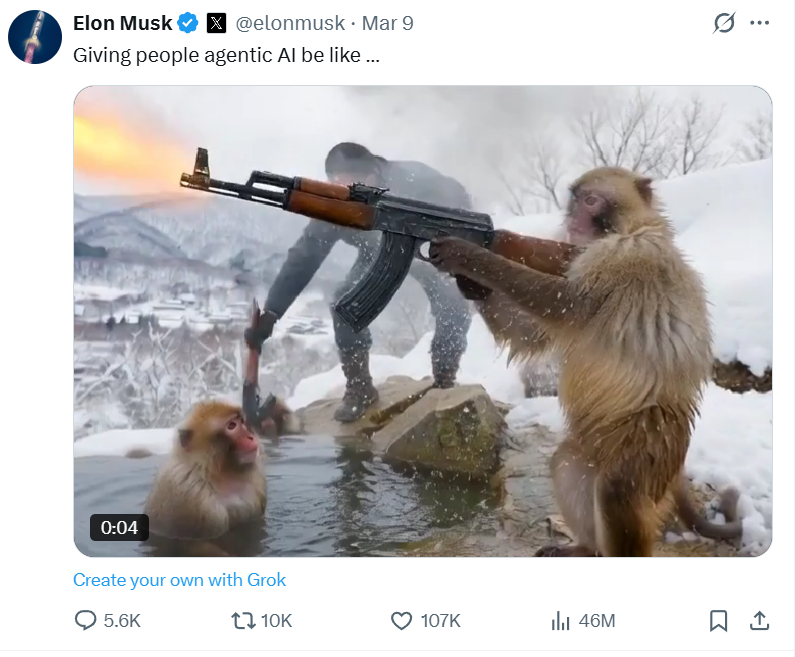Image resolution: width=795 pixels, height=657 pixels.
Task: Open the @elonmusk handle link
Action: tap(290, 23)
